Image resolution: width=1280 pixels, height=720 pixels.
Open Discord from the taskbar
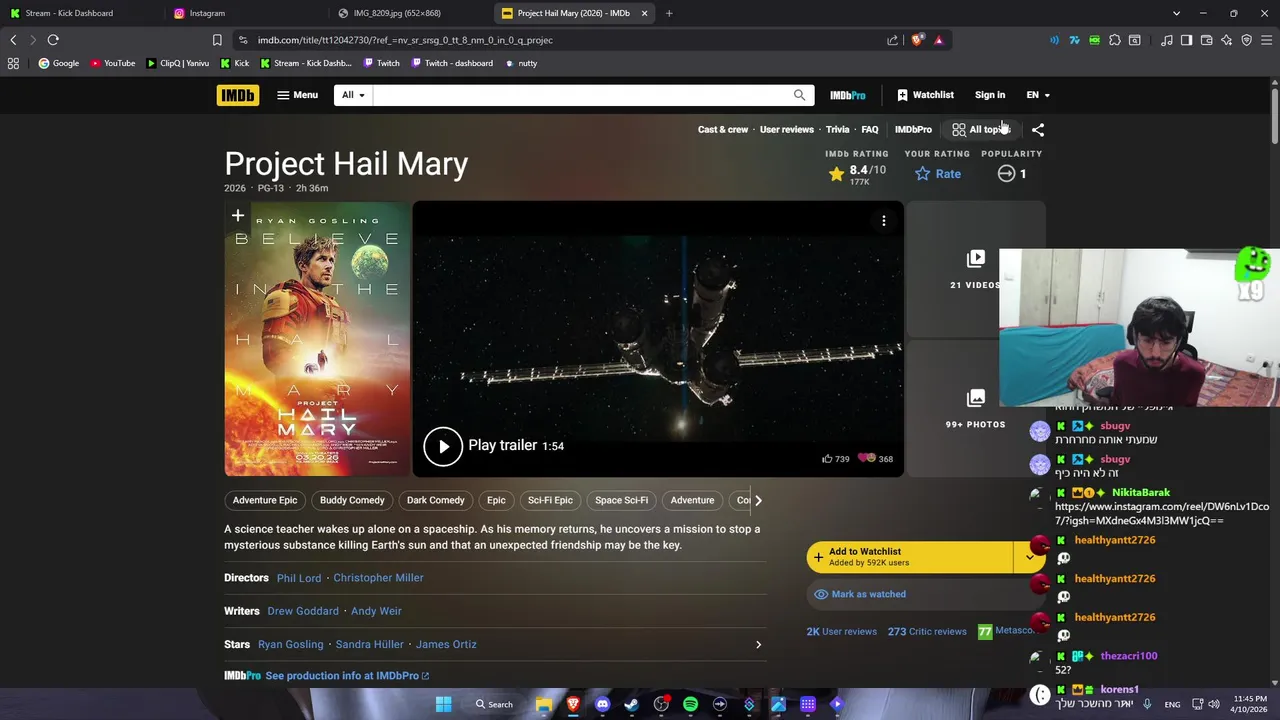coord(602,704)
